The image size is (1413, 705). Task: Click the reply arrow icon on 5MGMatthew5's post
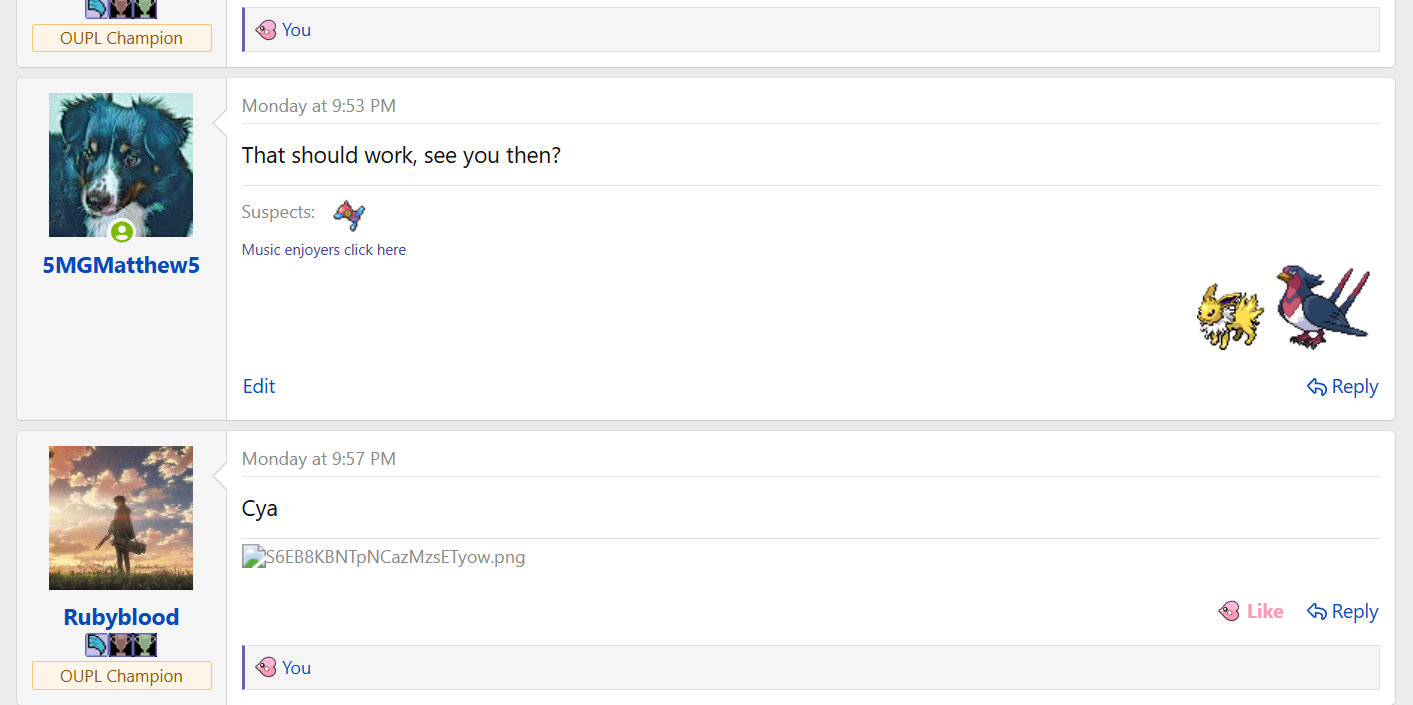(x=1317, y=386)
